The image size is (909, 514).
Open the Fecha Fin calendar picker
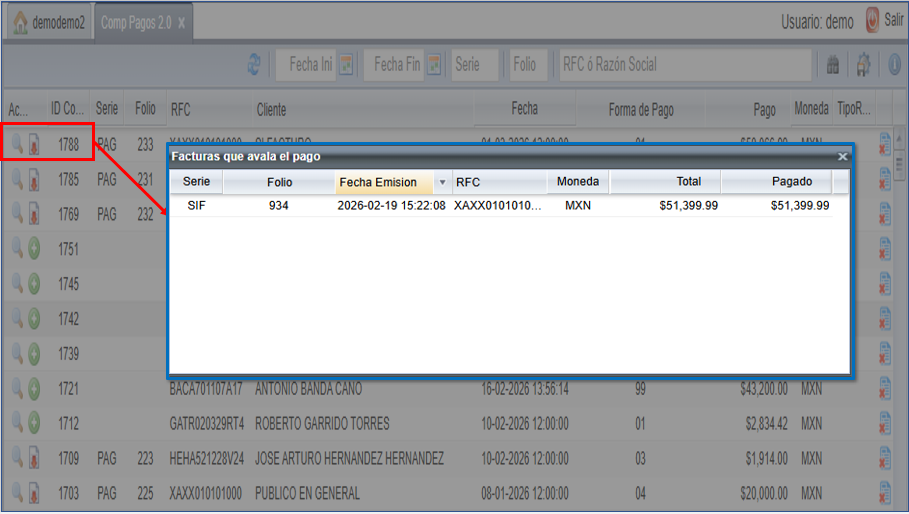click(x=434, y=65)
